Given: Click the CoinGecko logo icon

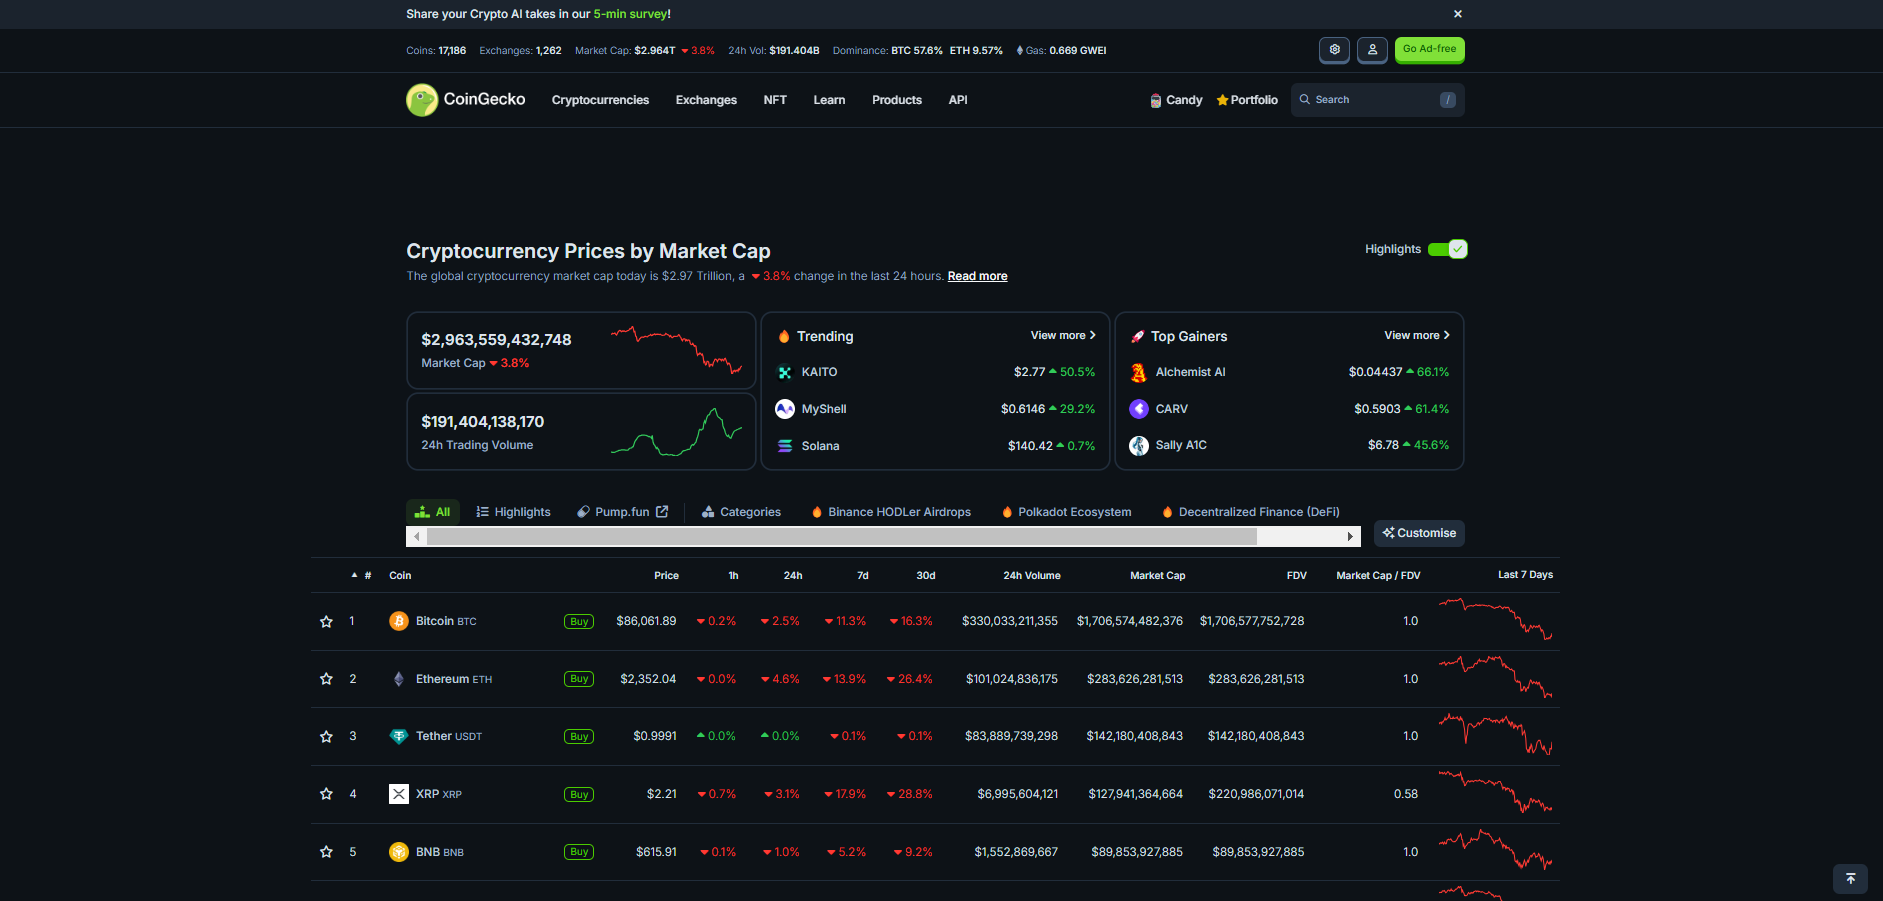Looking at the screenshot, I should click(422, 100).
